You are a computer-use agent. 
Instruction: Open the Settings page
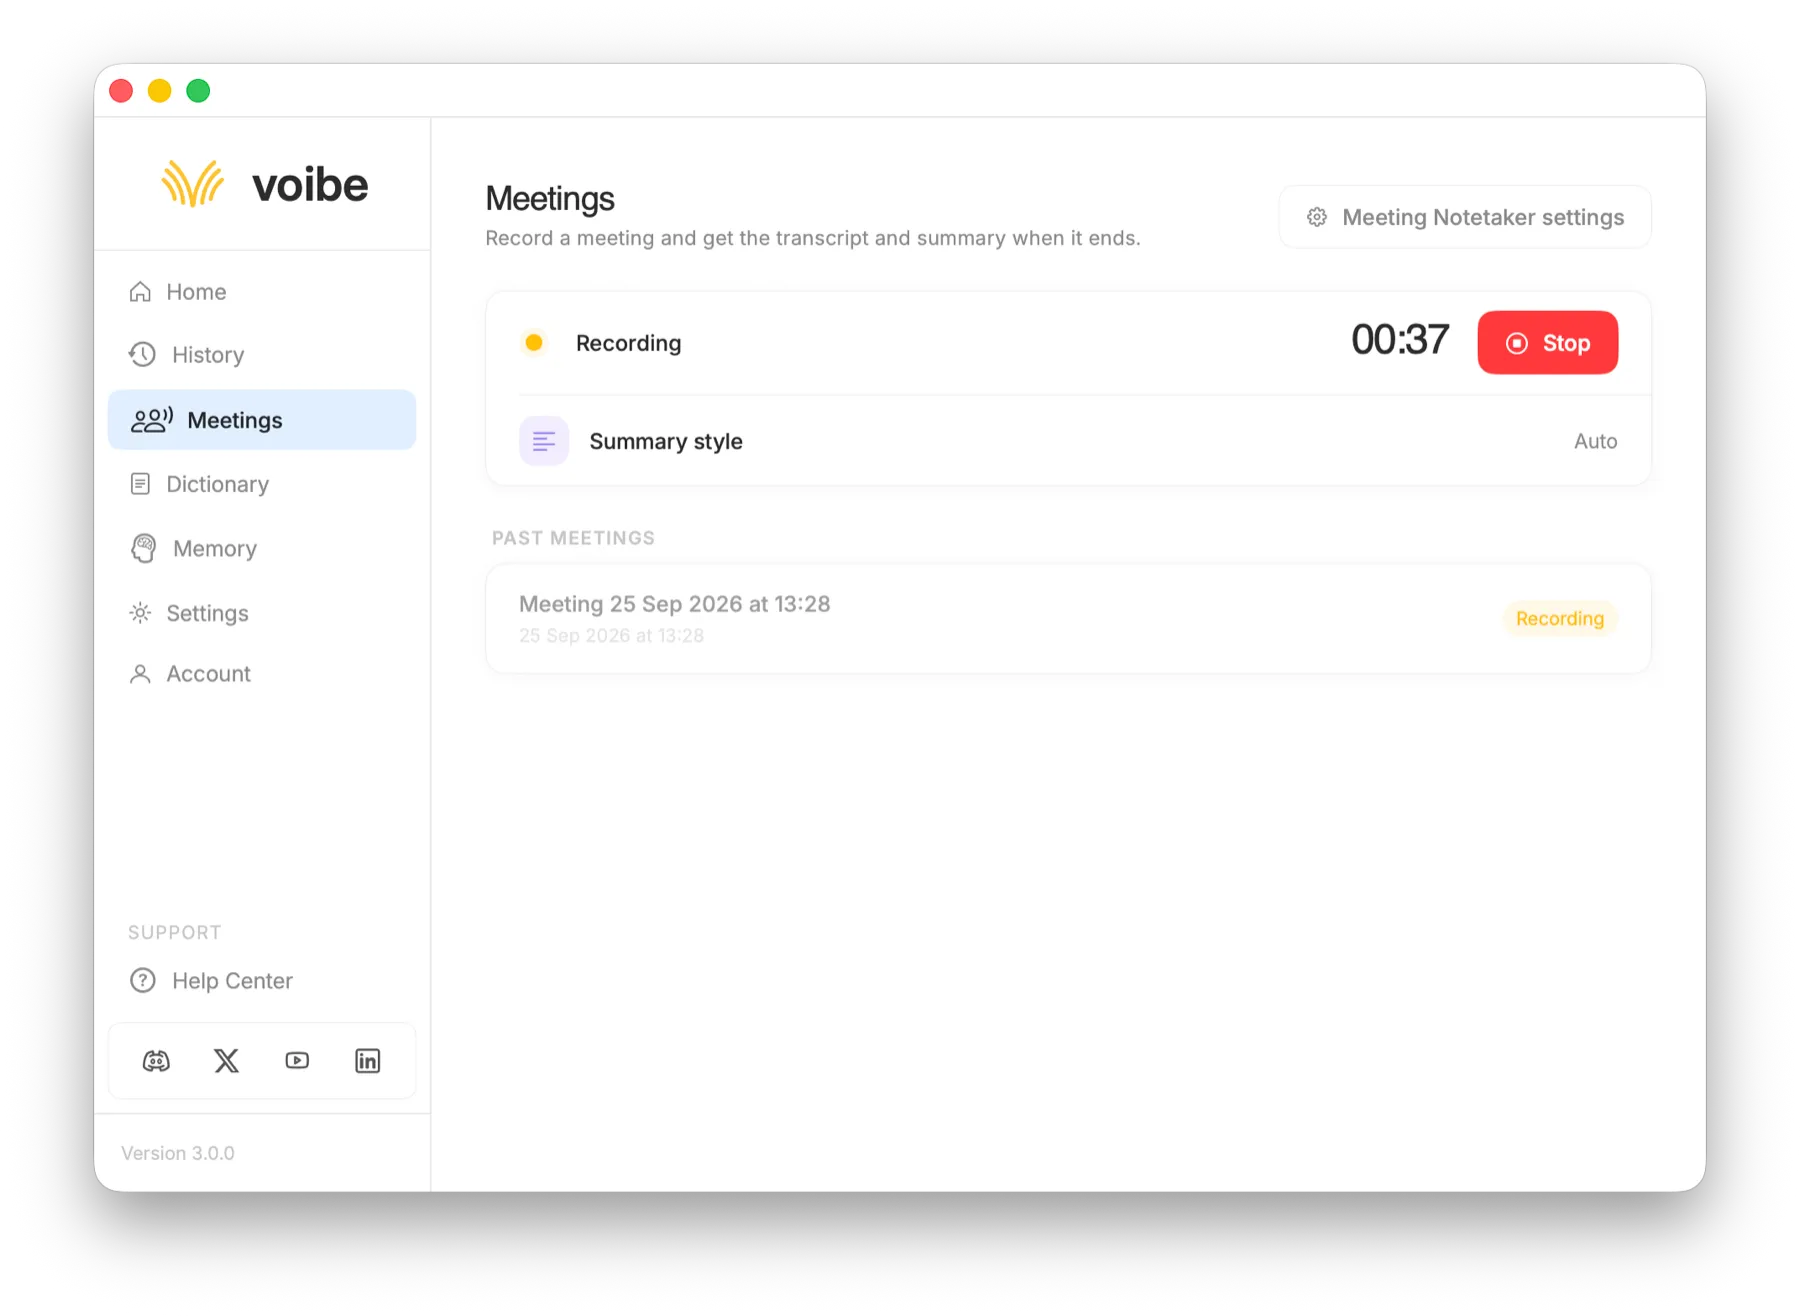tap(262, 613)
